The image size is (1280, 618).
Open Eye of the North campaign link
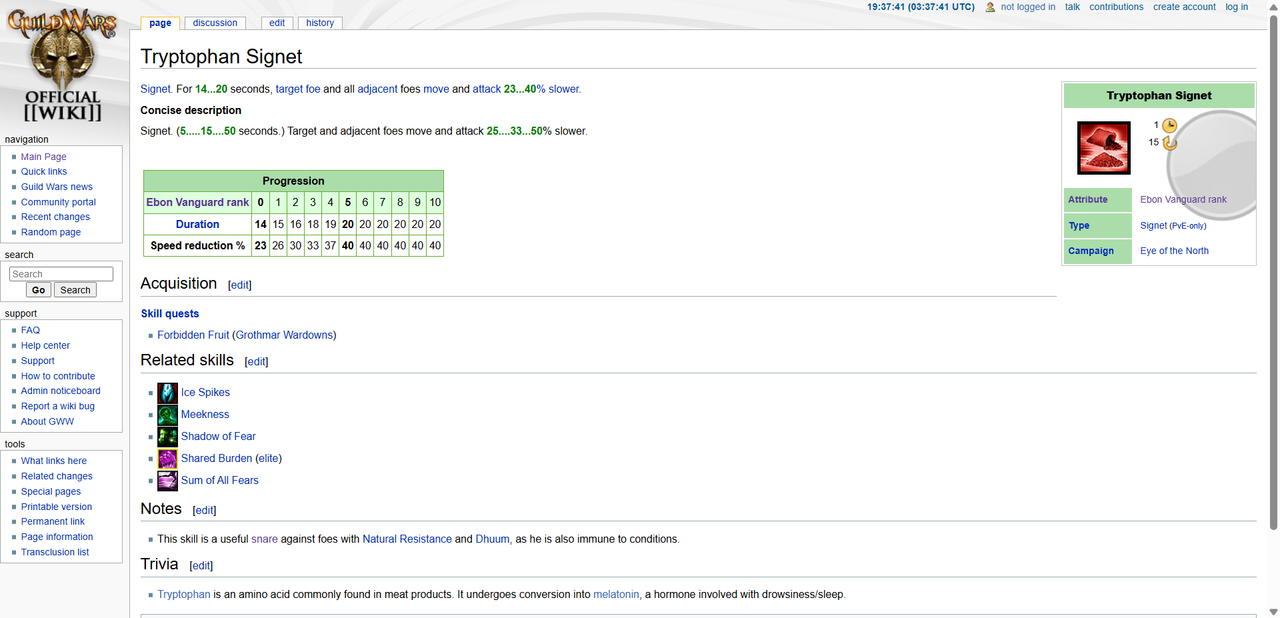(x=1174, y=251)
